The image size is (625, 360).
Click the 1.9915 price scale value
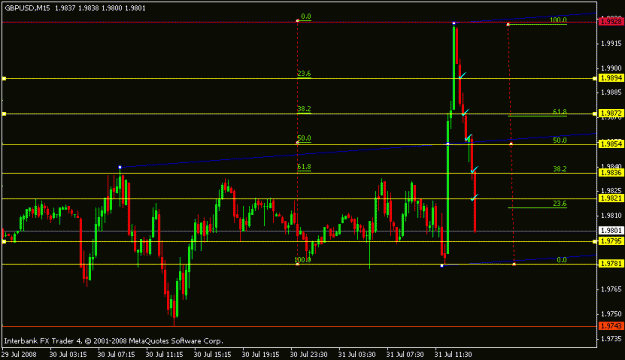[611, 43]
